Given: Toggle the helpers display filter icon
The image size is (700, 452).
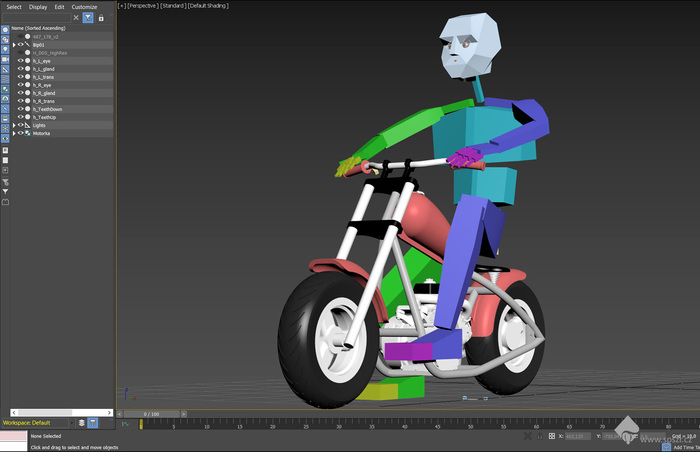Looking at the screenshot, I should pos(5,69).
